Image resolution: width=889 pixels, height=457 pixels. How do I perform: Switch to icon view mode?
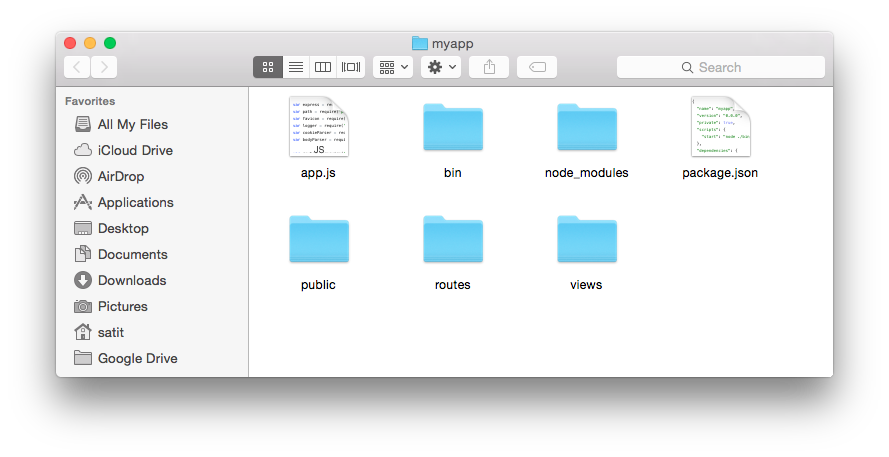(268, 67)
